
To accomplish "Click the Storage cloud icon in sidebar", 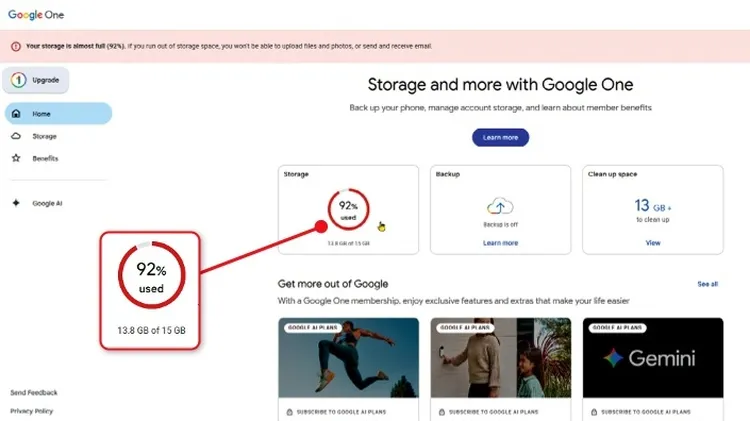I will click(16, 136).
